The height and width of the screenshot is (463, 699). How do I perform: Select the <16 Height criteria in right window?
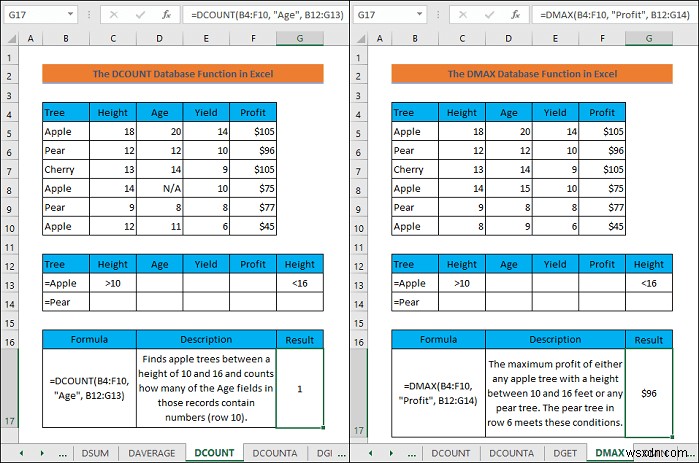pos(649,283)
